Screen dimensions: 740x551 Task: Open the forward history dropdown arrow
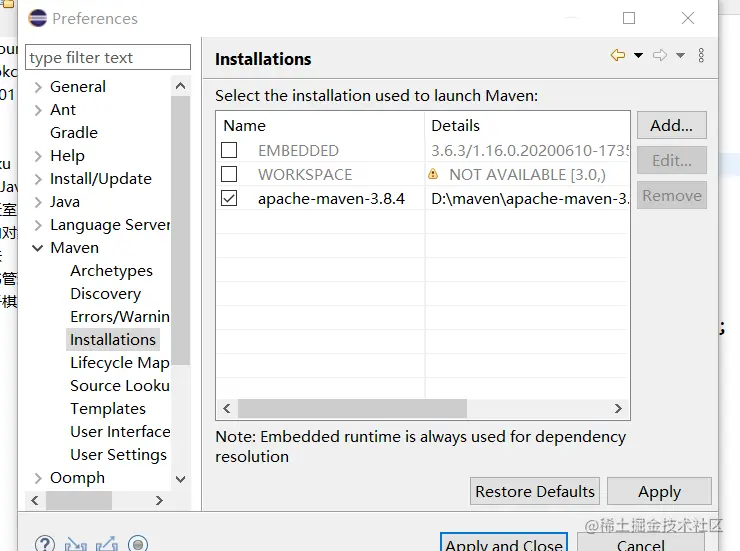click(680, 56)
